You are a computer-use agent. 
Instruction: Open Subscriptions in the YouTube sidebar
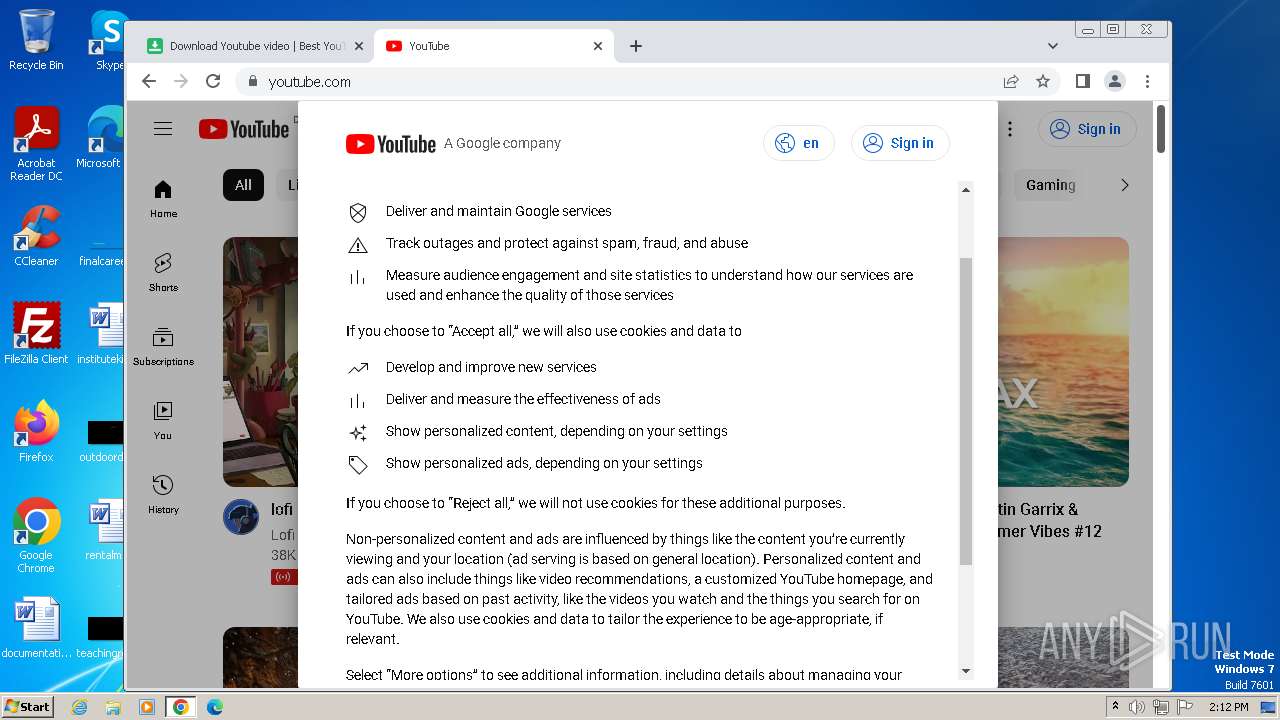[x=163, y=347]
